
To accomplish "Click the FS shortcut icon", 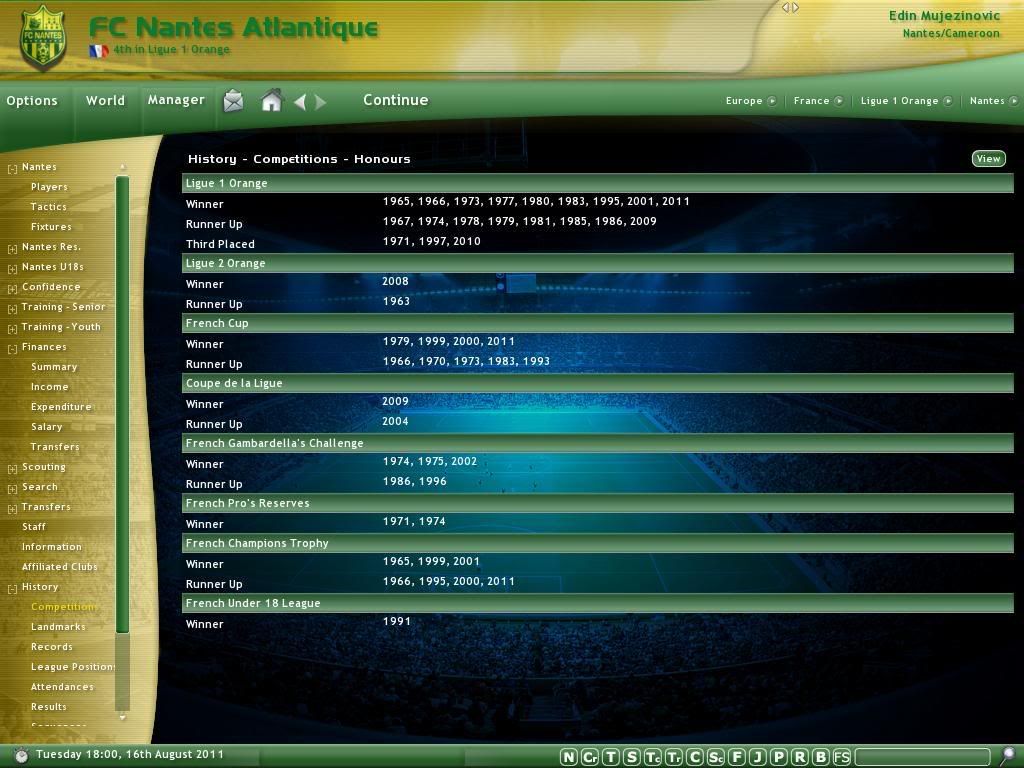I will (x=842, y=757).
